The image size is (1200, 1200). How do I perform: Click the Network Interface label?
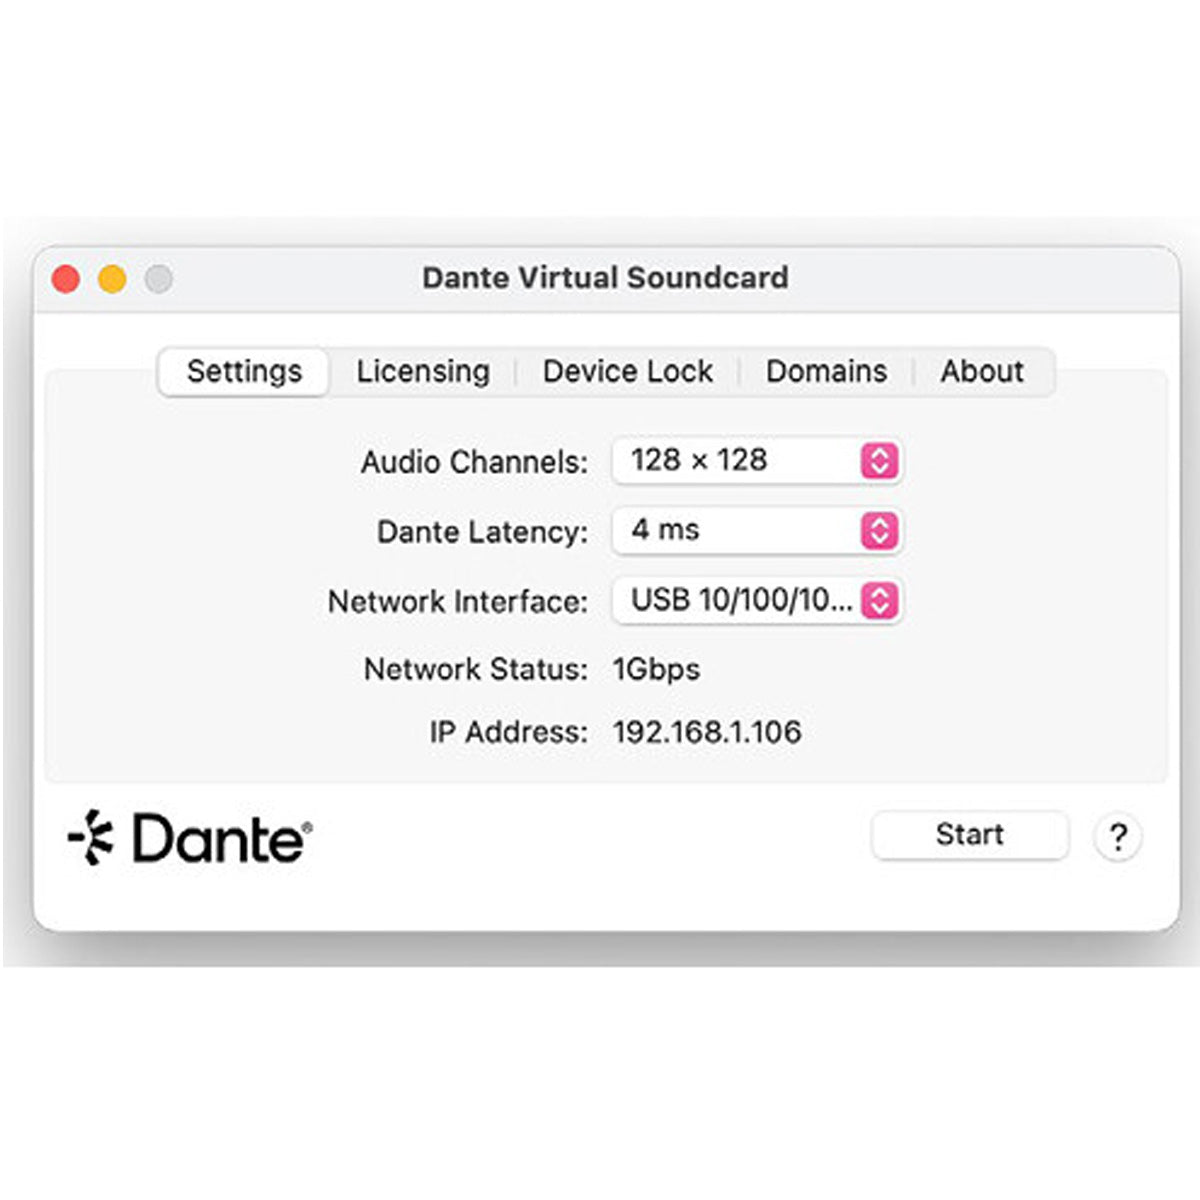(458, 602)
